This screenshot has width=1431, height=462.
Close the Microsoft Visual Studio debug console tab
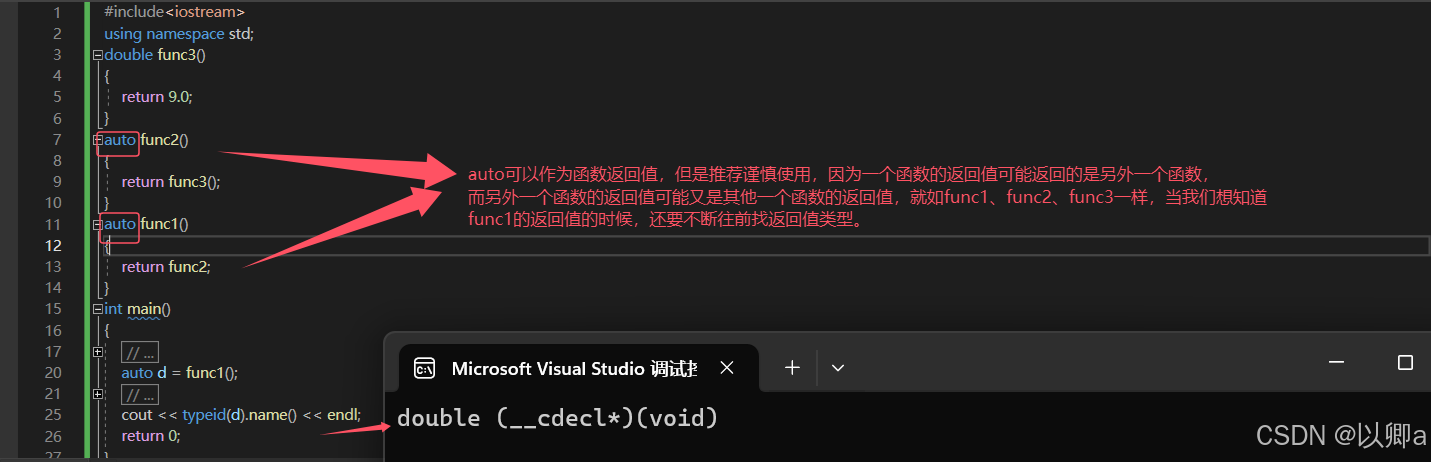pyautogui.click(x=727, y=368)
